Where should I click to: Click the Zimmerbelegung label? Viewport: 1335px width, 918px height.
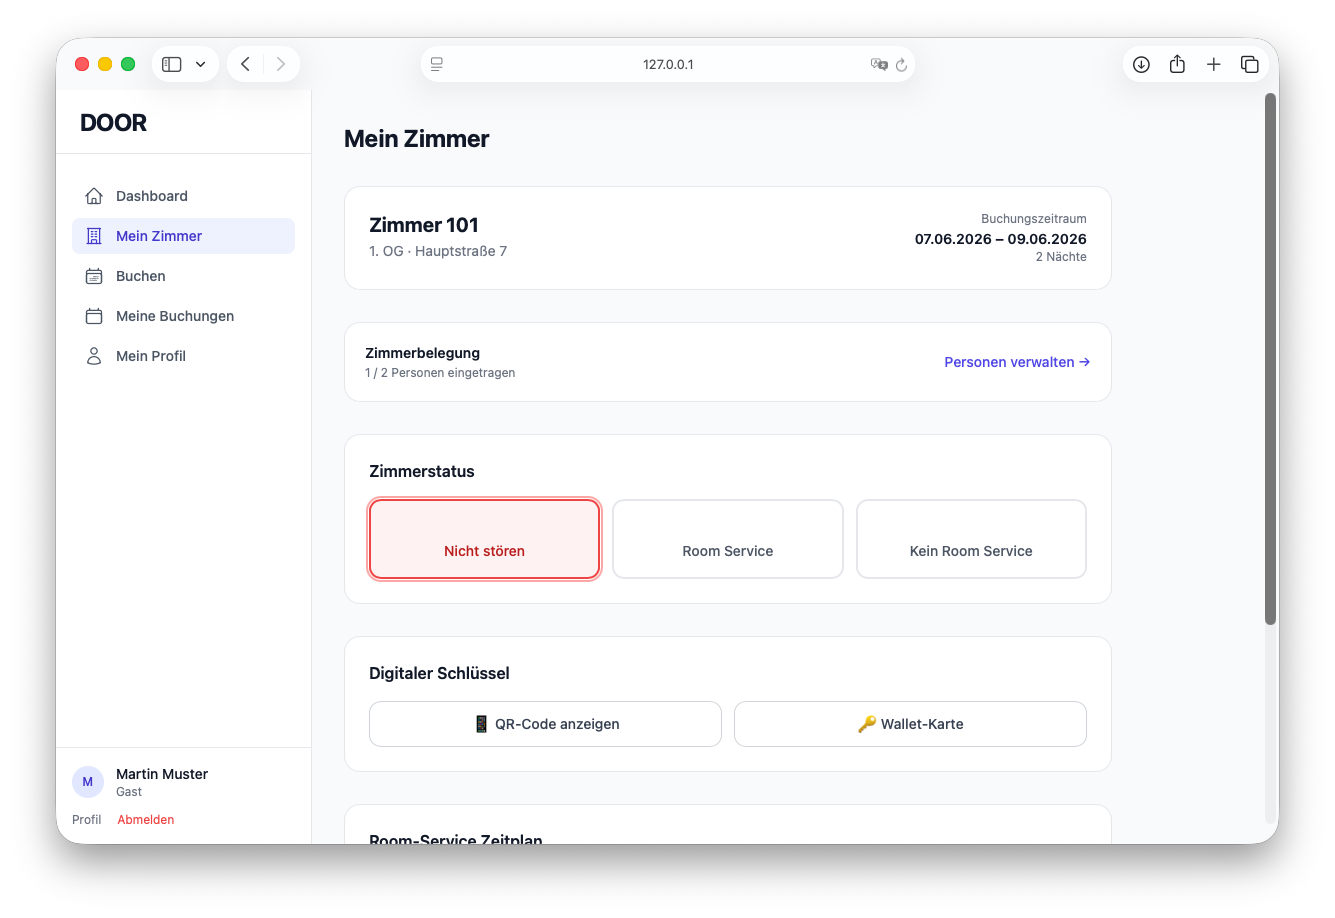tap(422, 353)
